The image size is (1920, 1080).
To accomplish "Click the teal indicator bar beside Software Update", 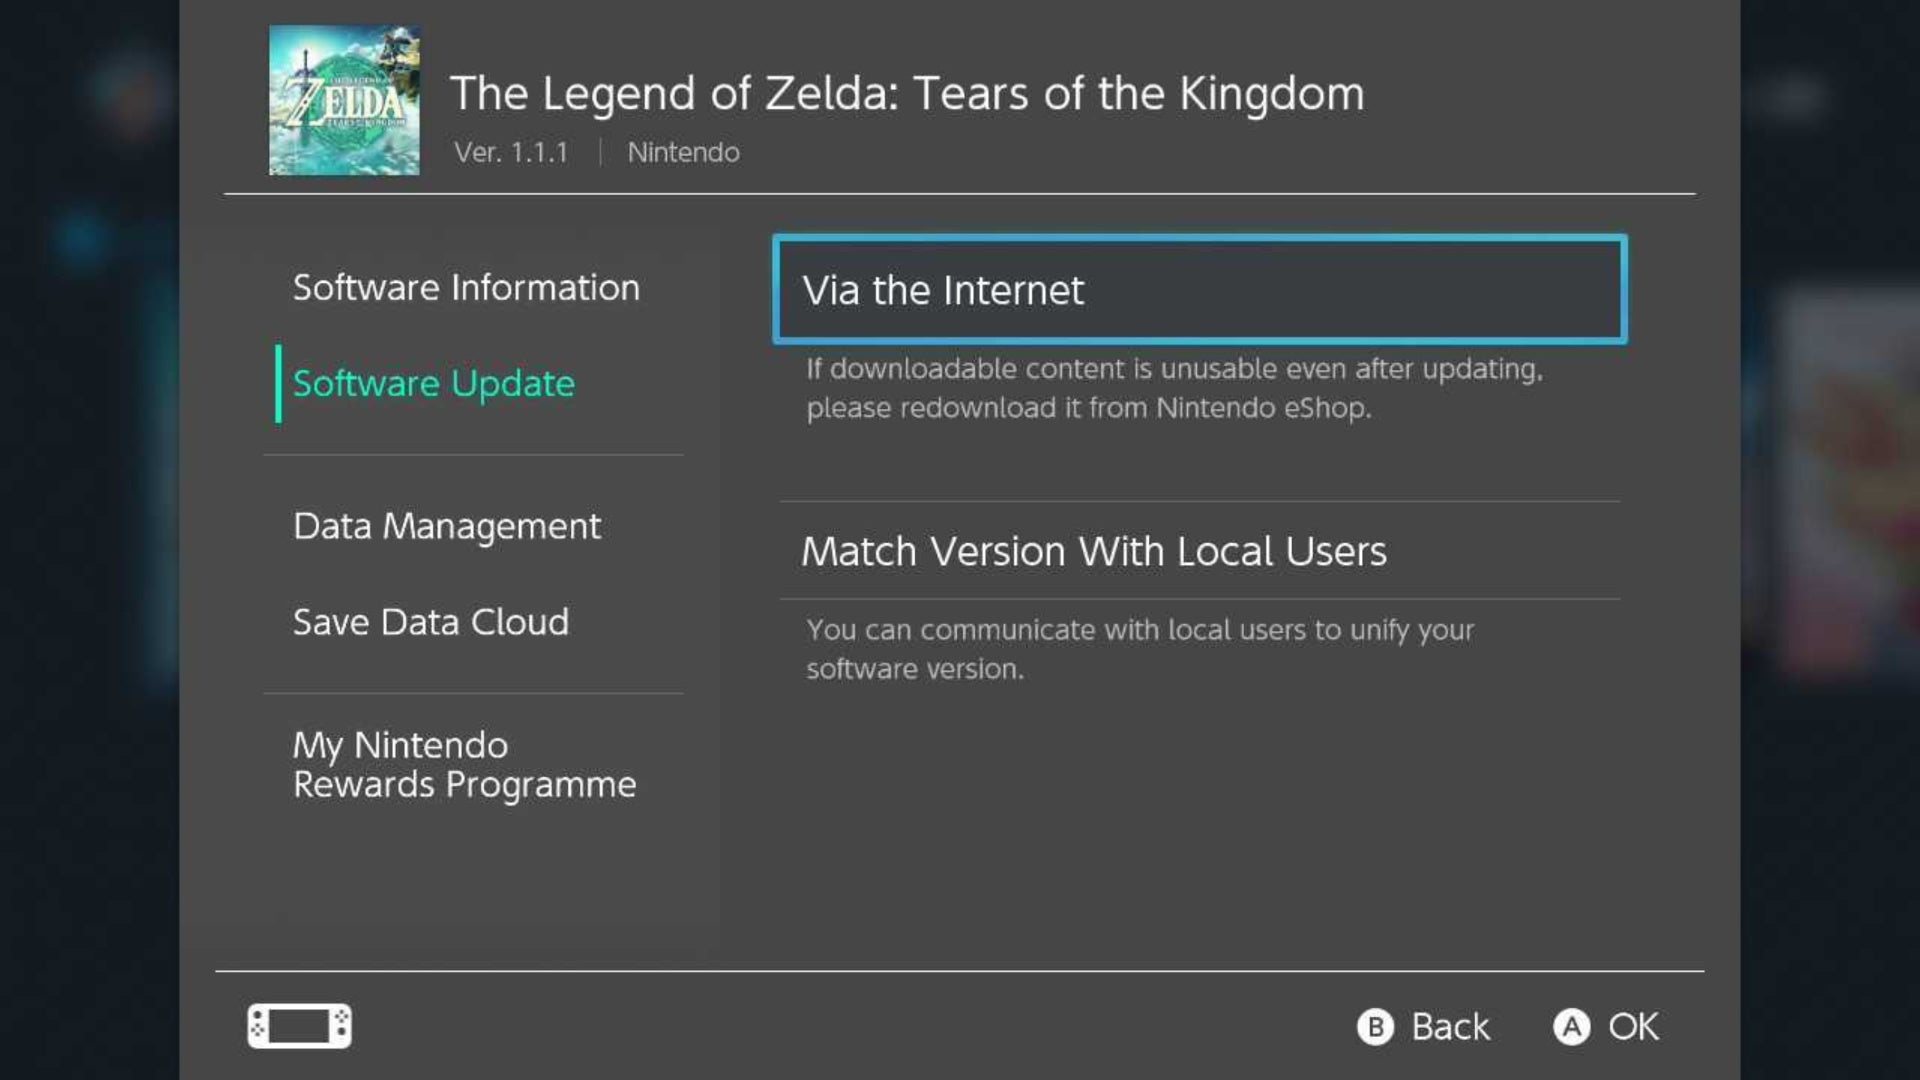I will 278,384.
